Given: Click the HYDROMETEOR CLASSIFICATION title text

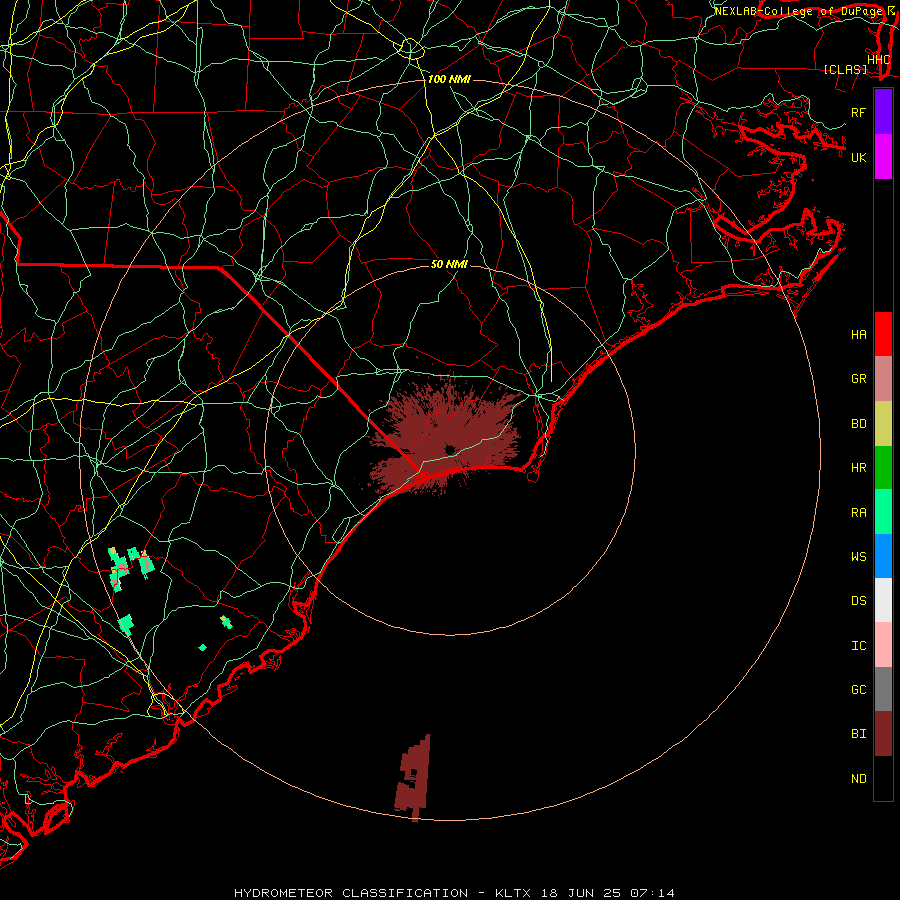Looking at the screenshot, I should (351, 893).
